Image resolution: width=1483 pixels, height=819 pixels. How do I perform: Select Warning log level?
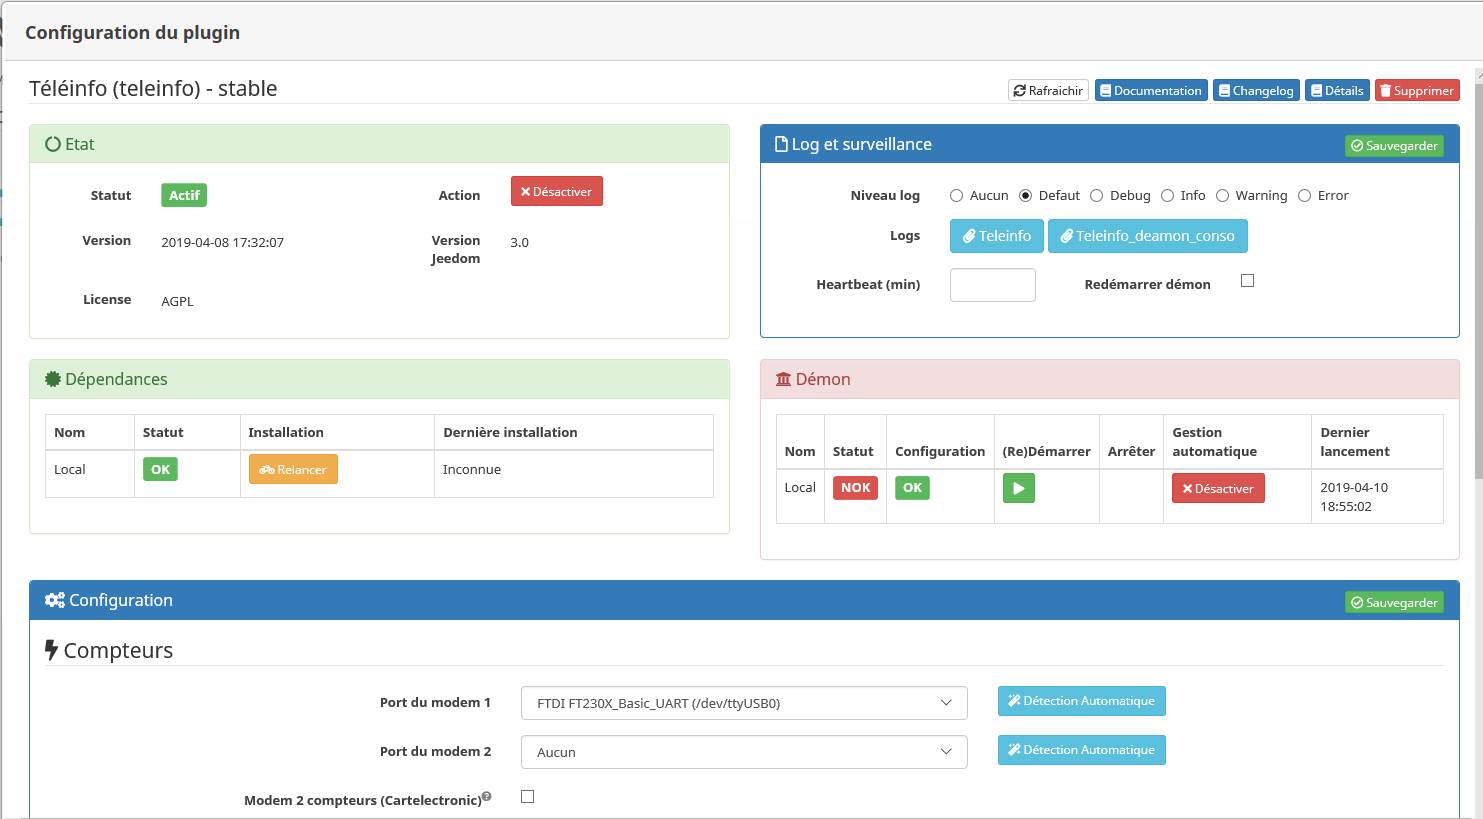[x=1222, y=196]
